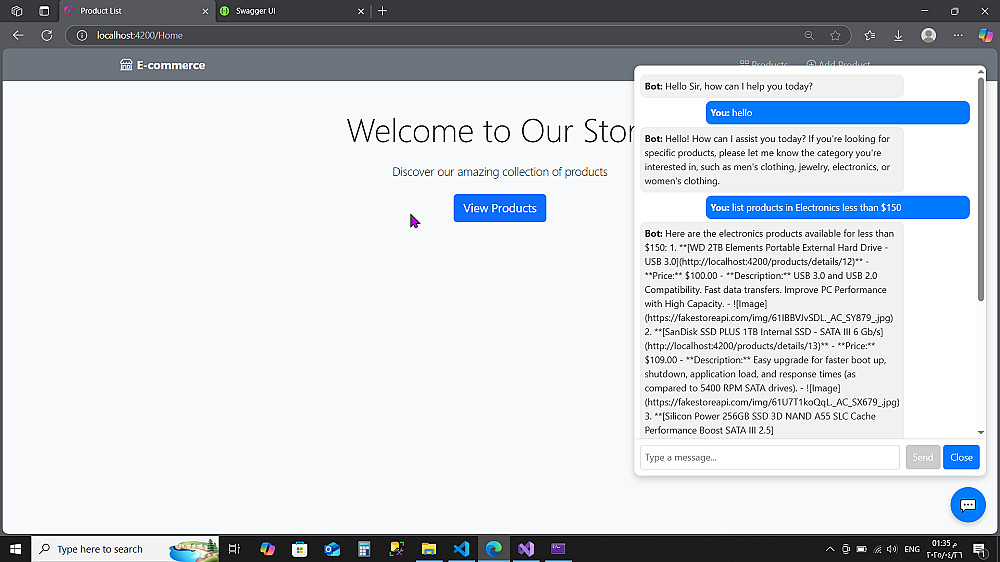This screenshot has height=562, width=1000.
Task: Open the zoom magnifier in address bar
Action: click(x=809, y=35)
